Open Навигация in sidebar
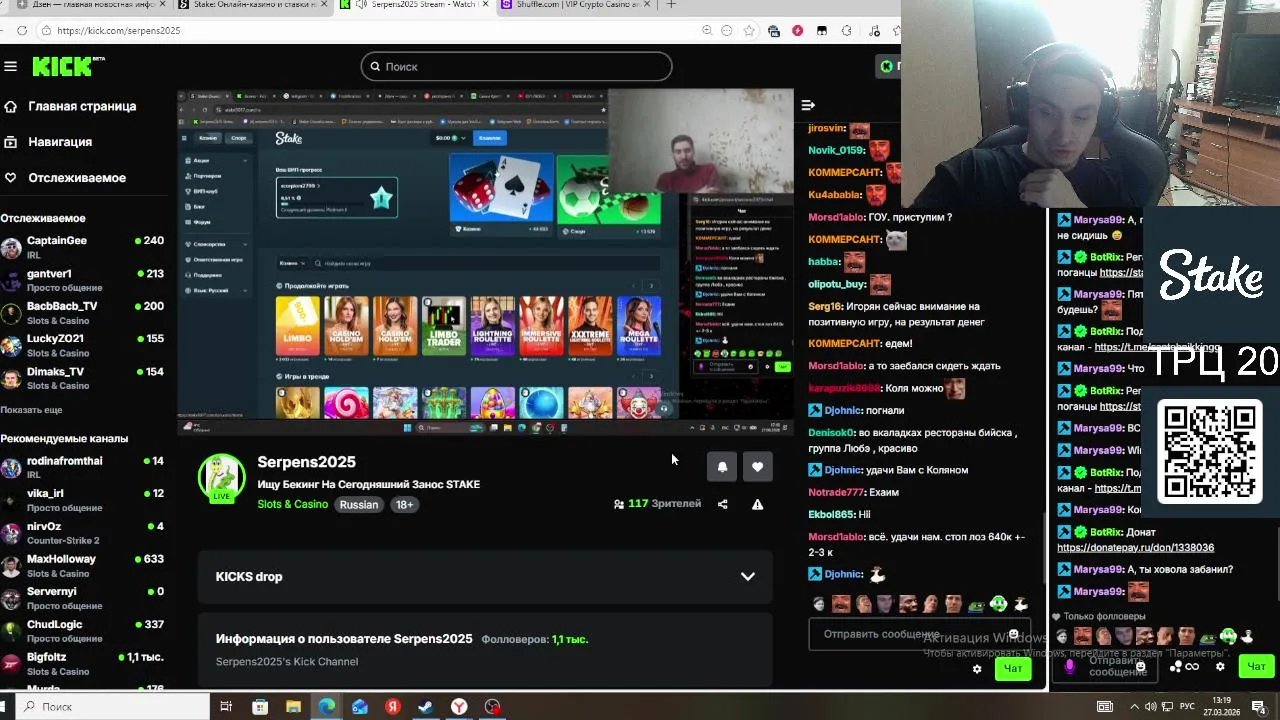 tap(50, 142)
